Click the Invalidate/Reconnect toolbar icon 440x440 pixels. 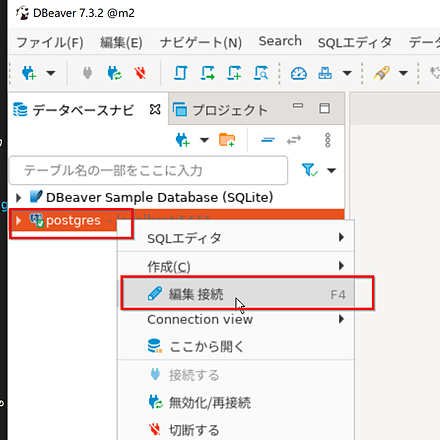coord(114,73)
